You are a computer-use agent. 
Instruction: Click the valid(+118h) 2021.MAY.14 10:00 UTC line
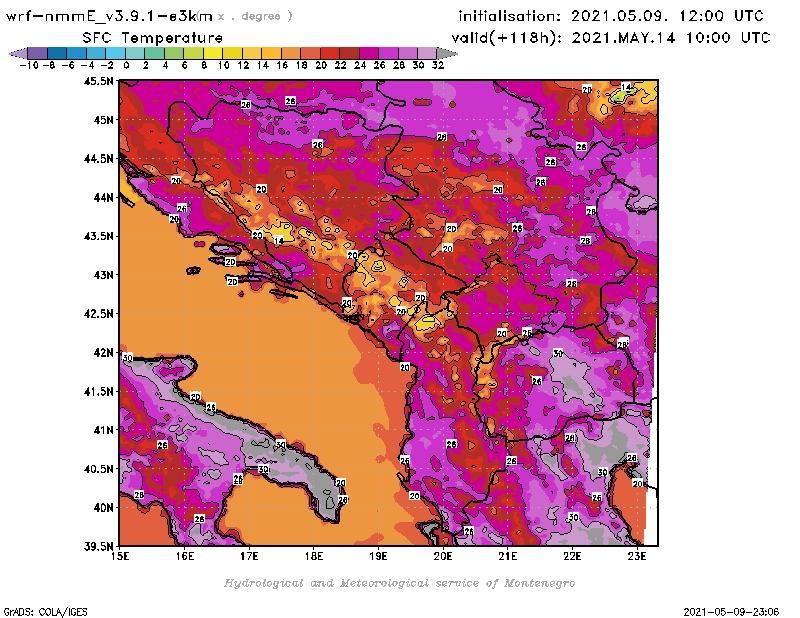[611, 38]
